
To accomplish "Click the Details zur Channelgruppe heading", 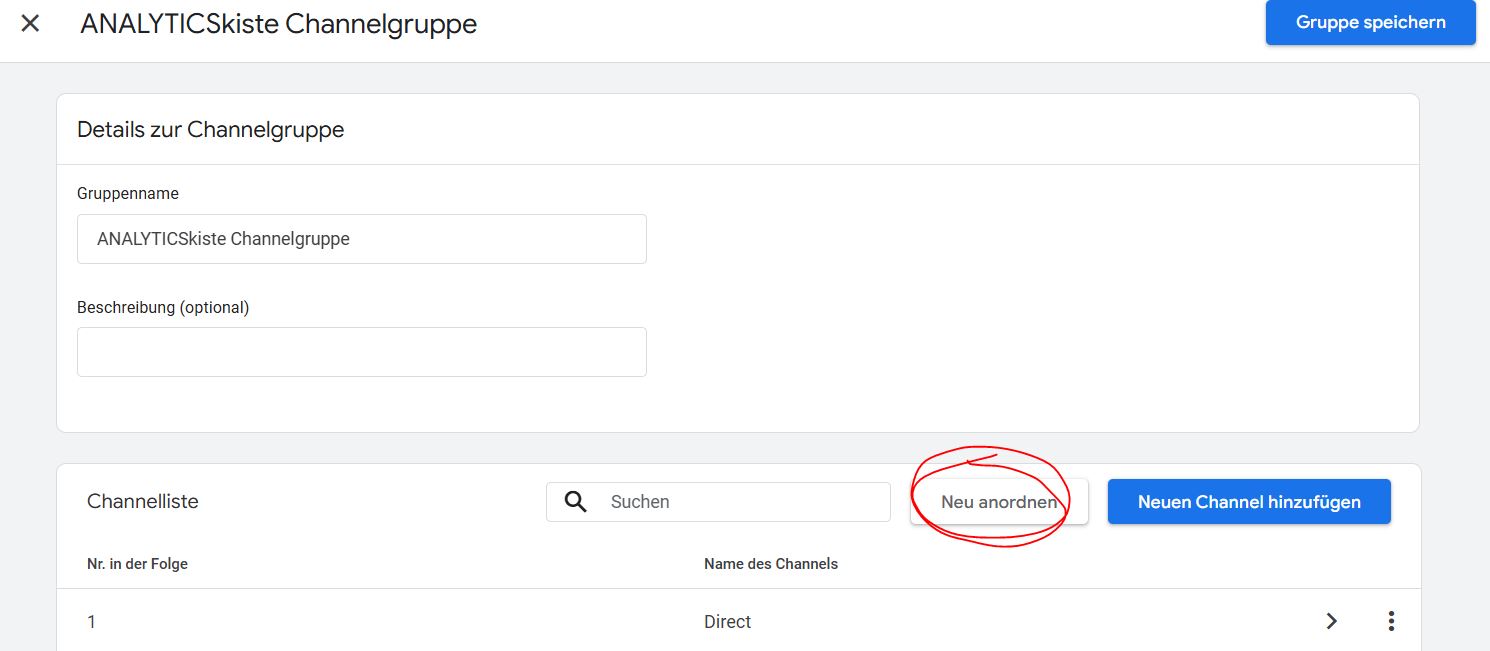I will [210, 129].
